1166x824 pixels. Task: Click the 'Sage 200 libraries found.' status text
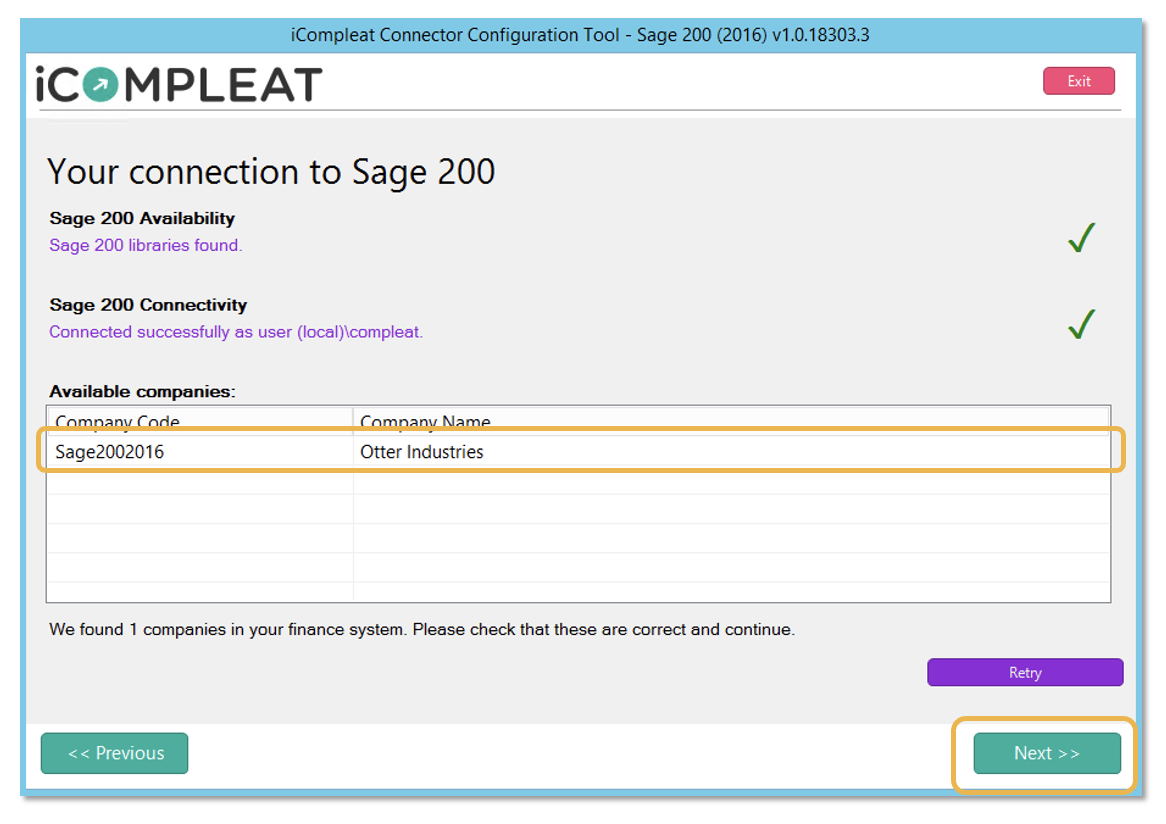click(x=146, y=245)
